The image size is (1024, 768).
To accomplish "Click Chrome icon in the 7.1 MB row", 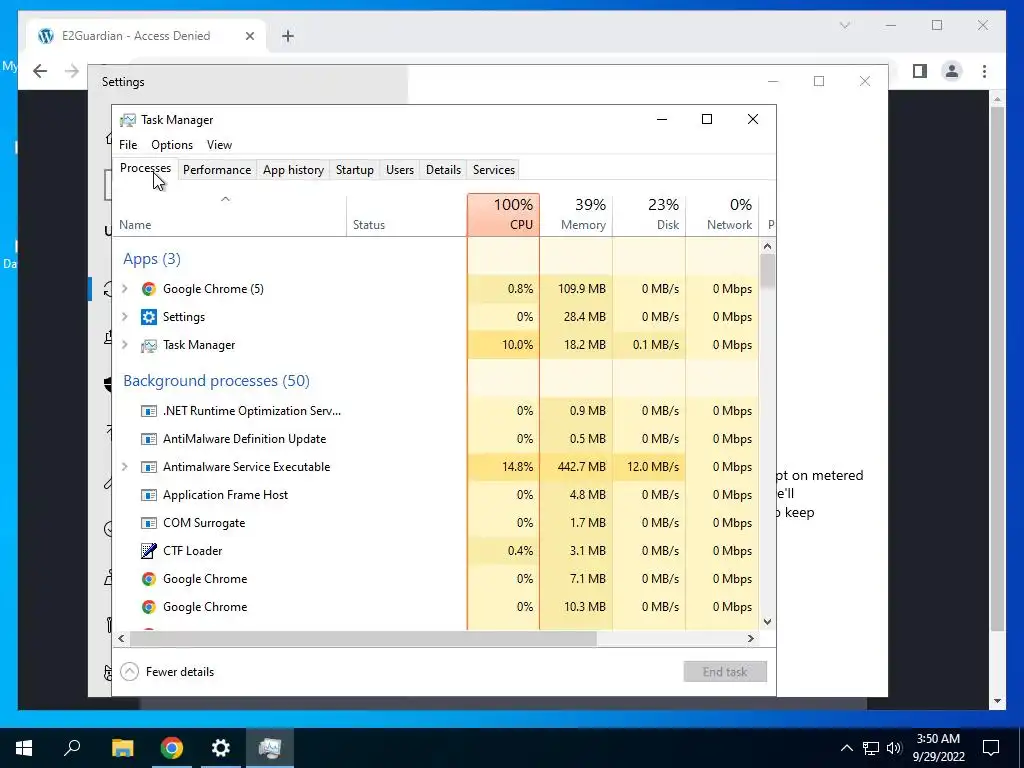I will [x=149, y=579].
